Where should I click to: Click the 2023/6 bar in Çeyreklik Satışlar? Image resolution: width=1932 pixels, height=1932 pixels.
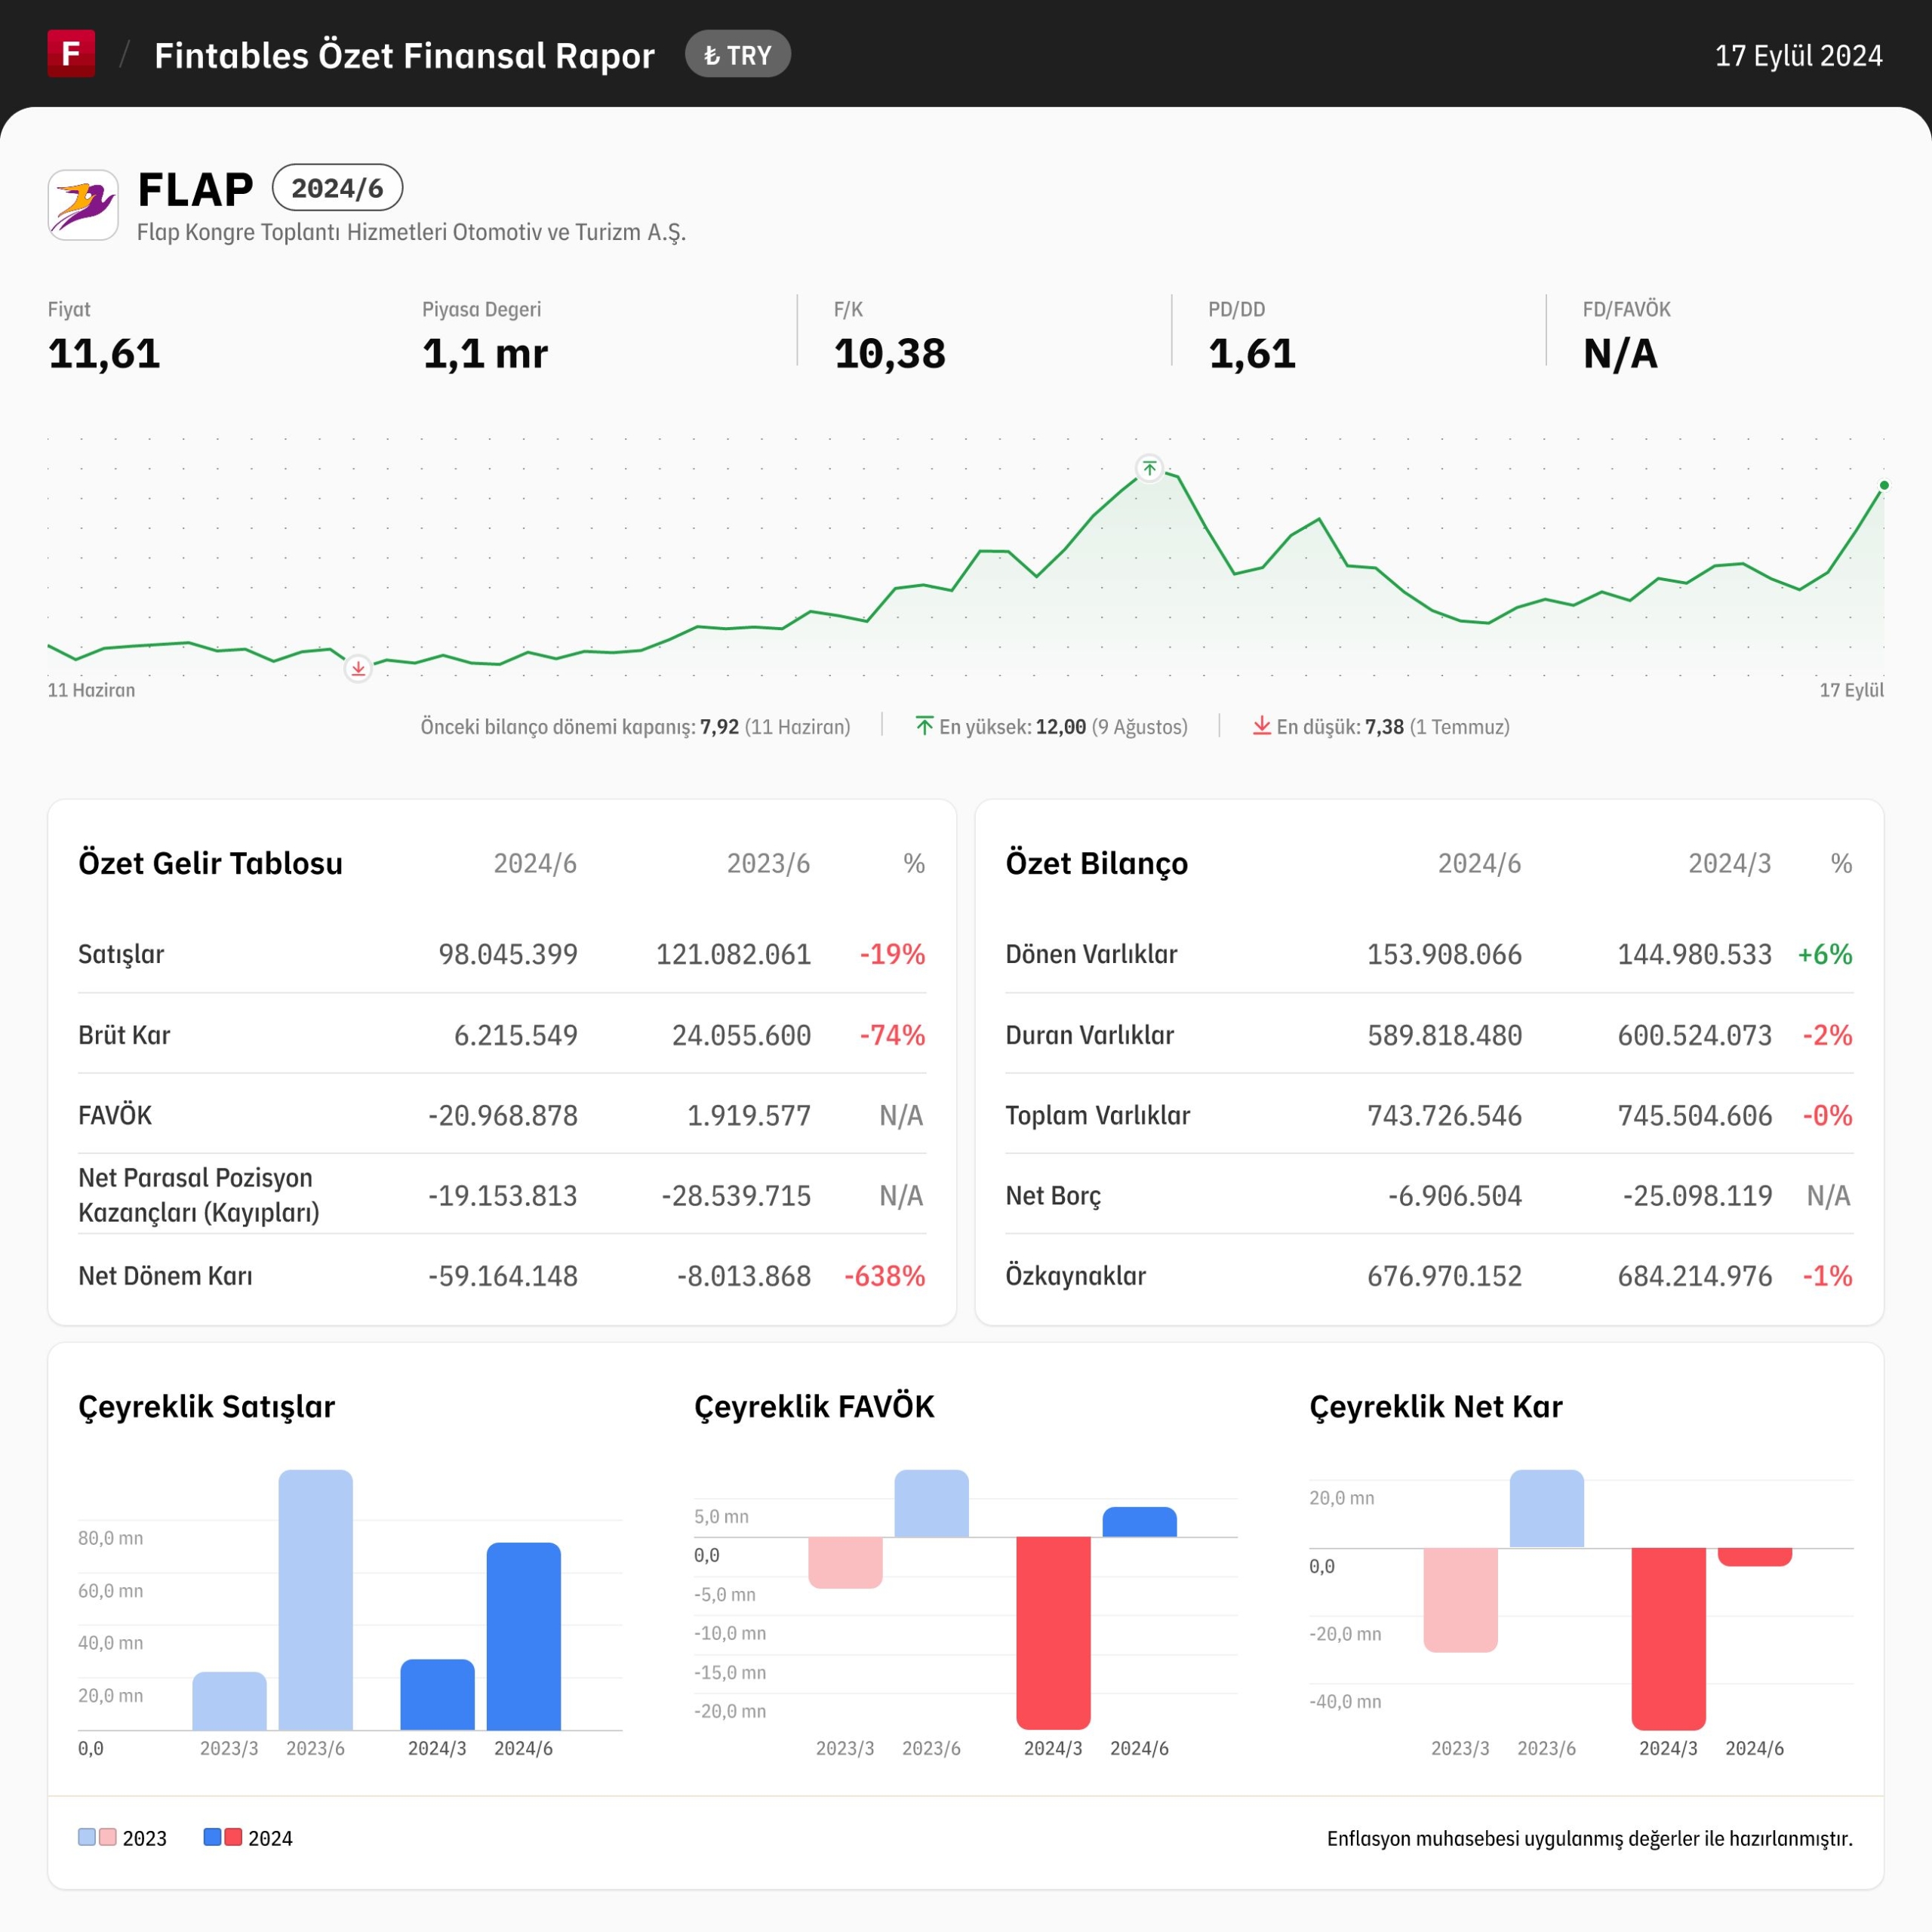[316, 1600]
